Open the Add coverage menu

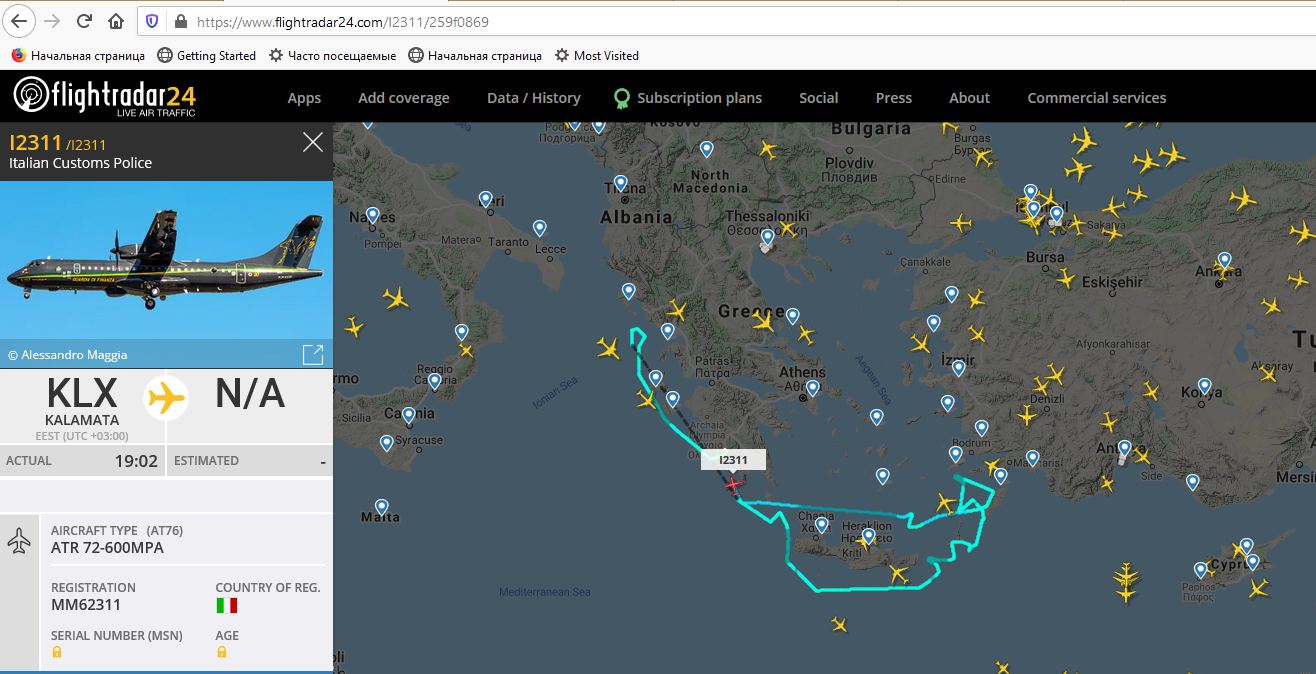pyautogui.click(x=404, y=98)
